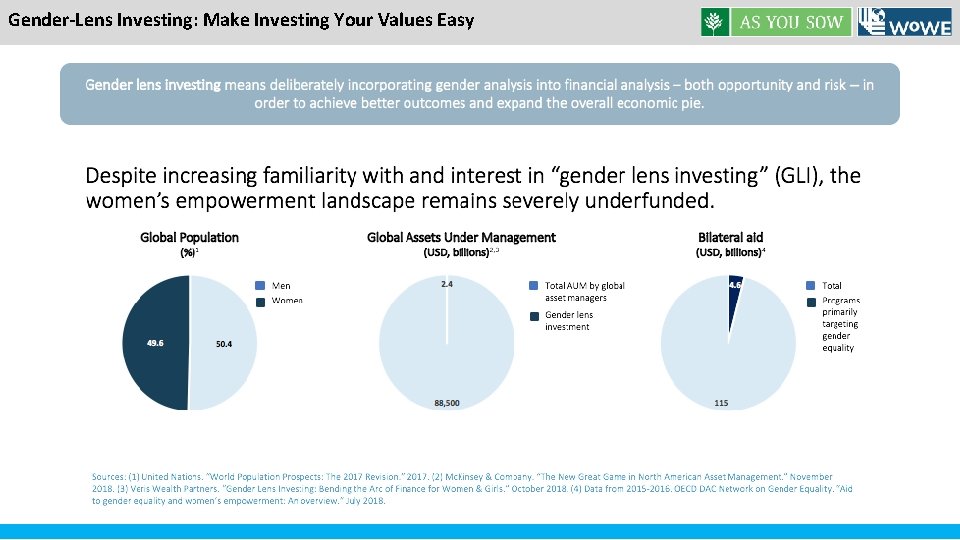960x540 pixels.
Task: Click the 115 value in Bilateral aid pie
Action: tap(720, 403)
